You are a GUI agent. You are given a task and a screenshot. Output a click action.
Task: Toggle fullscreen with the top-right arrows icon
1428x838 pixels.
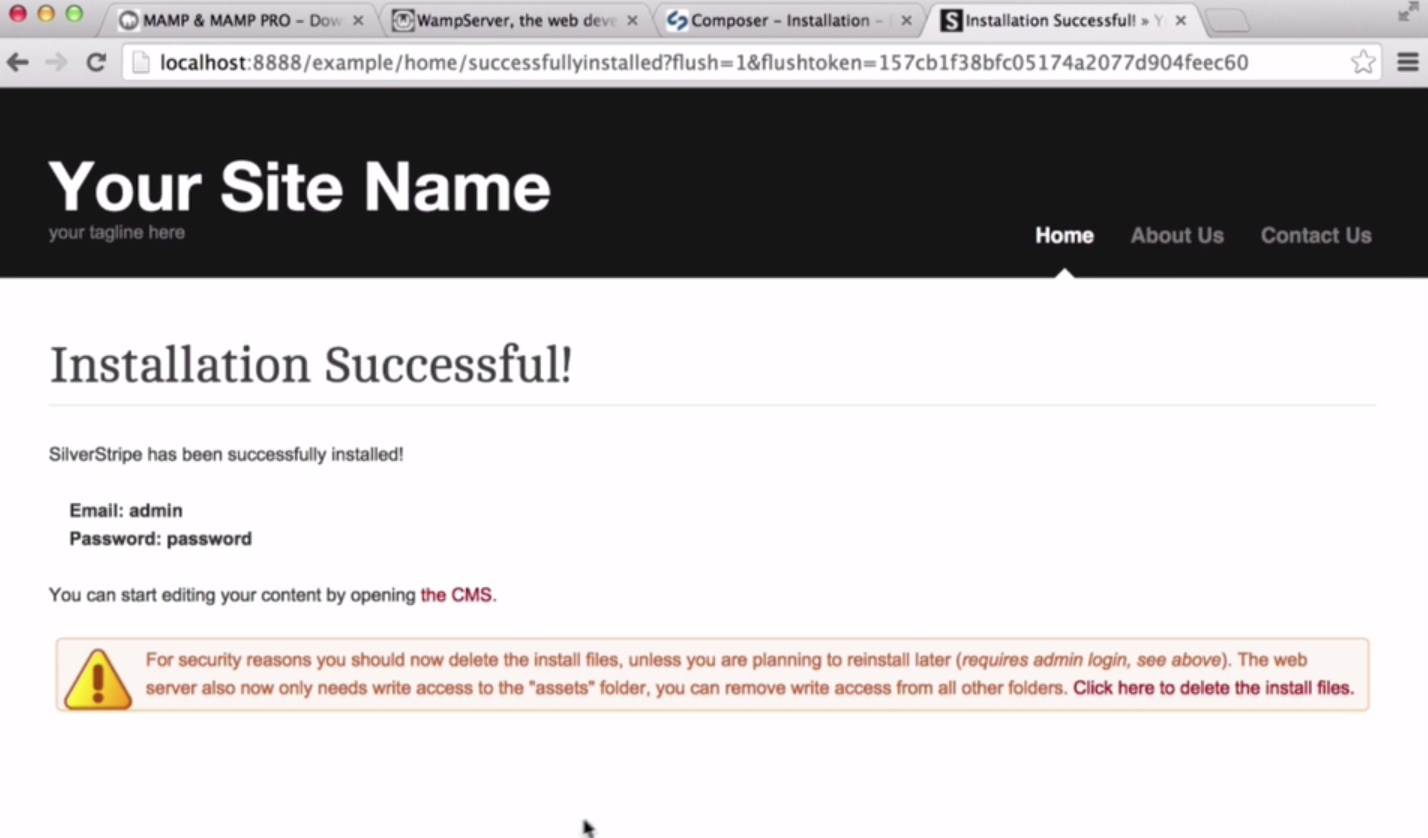(1408, 12)
